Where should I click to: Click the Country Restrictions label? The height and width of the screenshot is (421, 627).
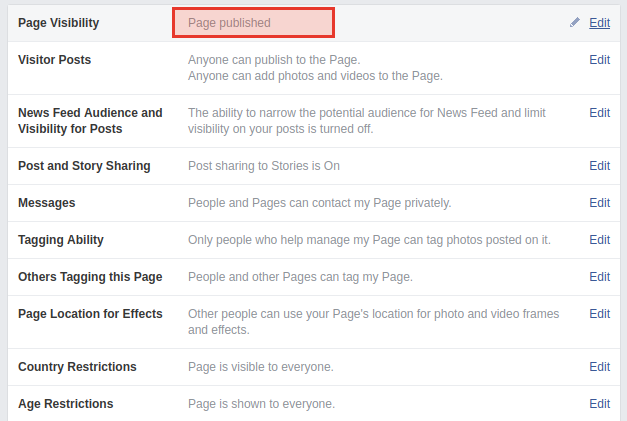pos(77,367)
